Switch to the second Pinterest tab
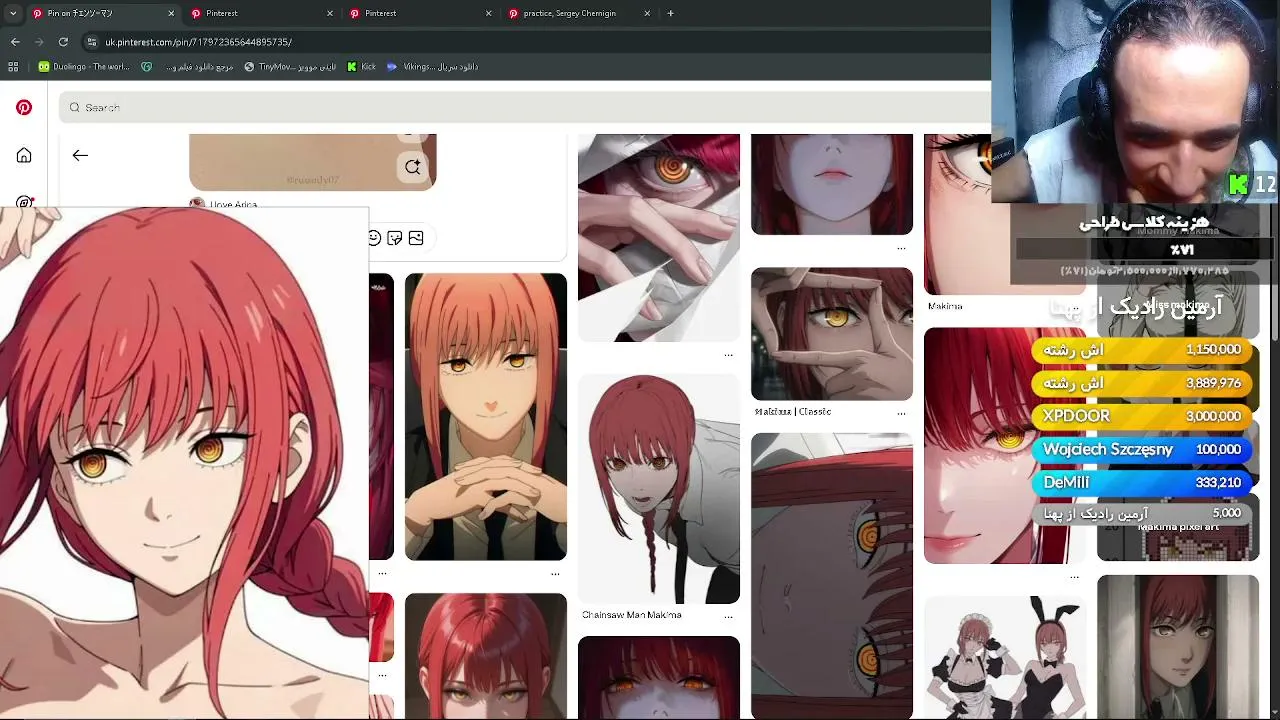This screenshot has width=1280, height=720. click(262, 13)
